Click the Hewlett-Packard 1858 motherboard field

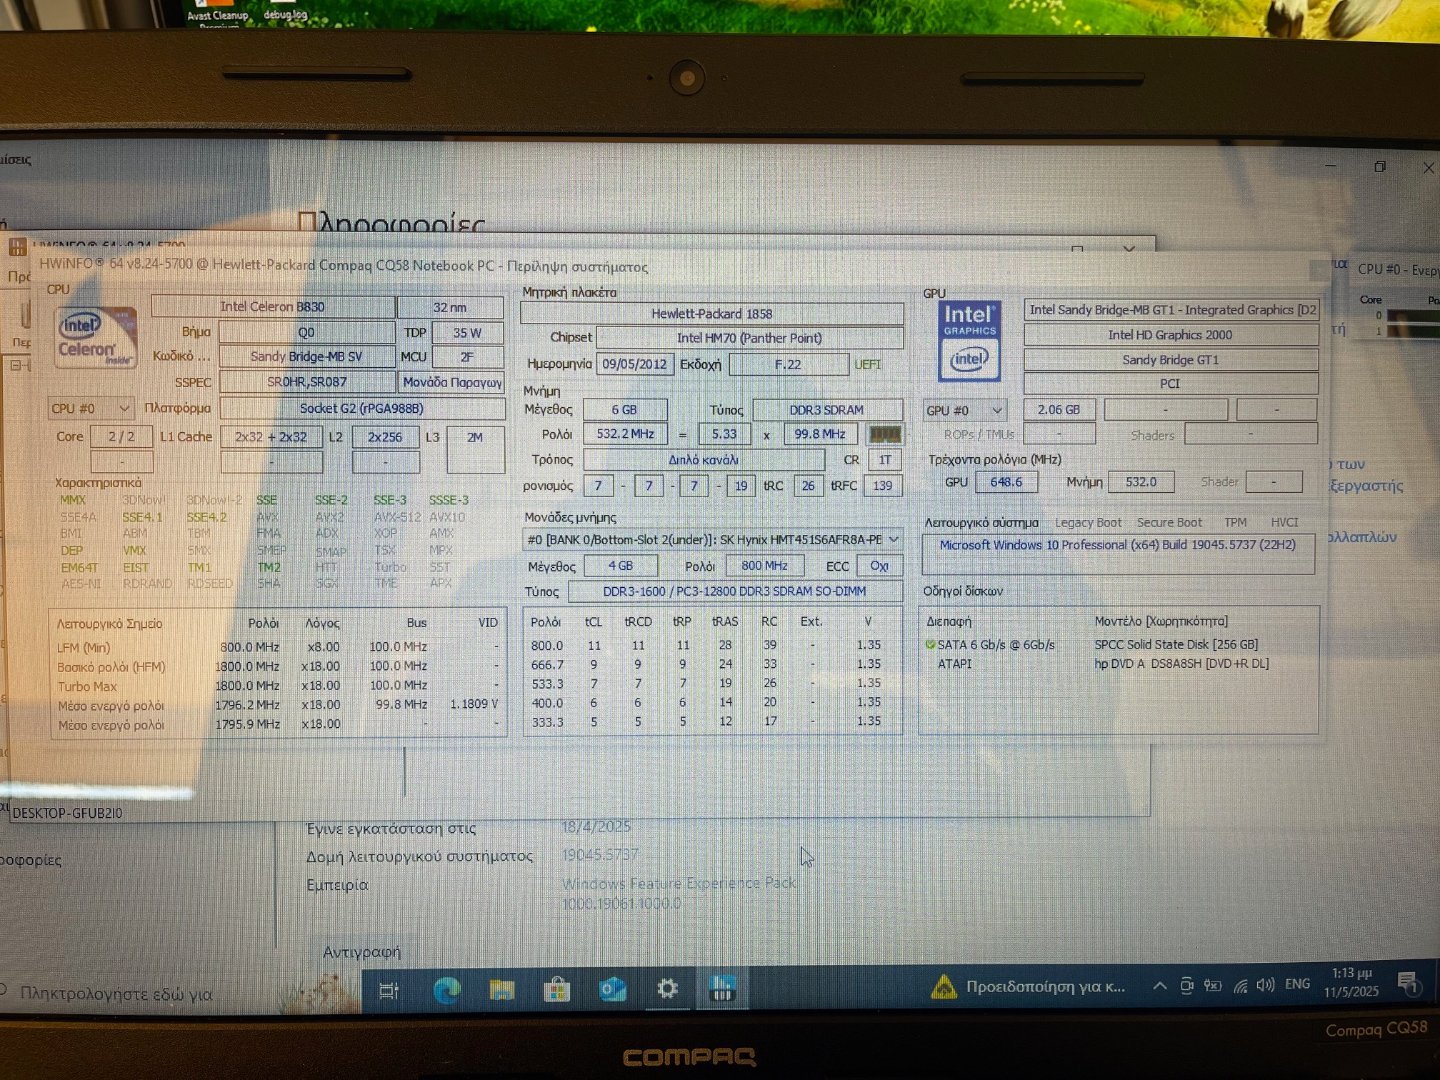(712, 313)
